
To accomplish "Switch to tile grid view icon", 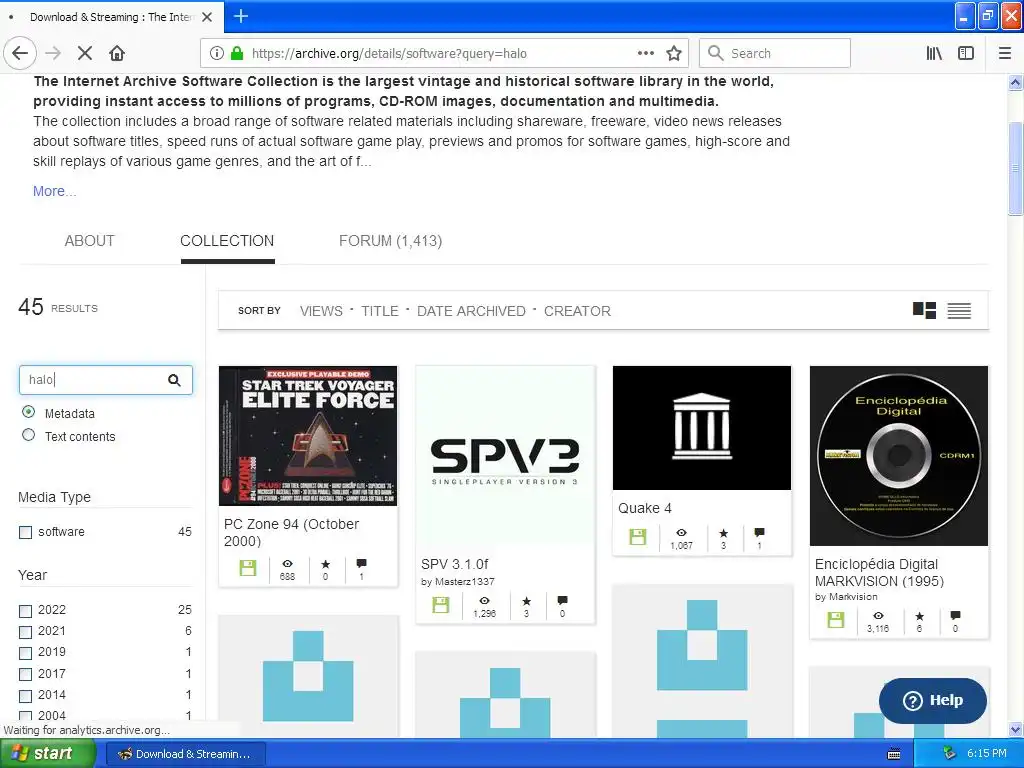I will point(924,310).
